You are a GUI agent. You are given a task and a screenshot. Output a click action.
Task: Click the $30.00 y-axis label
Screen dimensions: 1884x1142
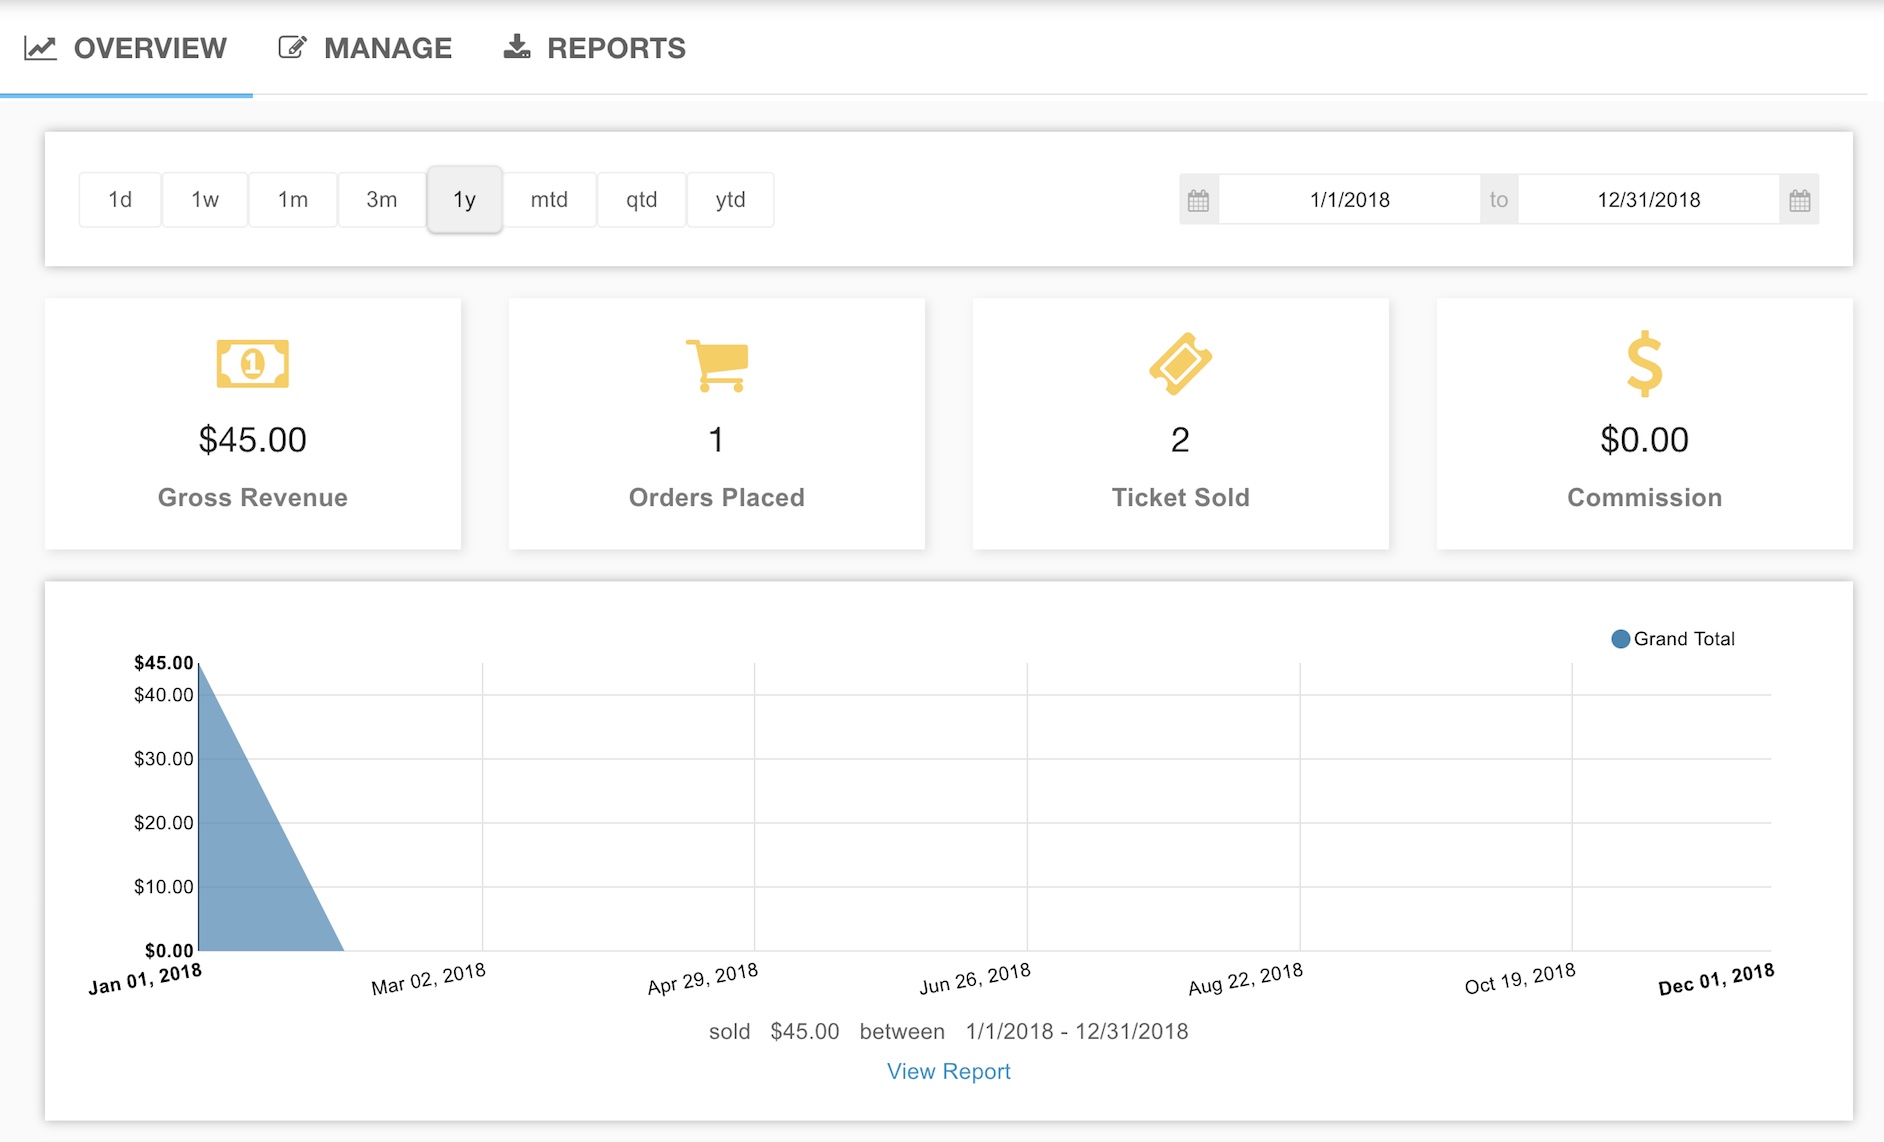[164, 759]
